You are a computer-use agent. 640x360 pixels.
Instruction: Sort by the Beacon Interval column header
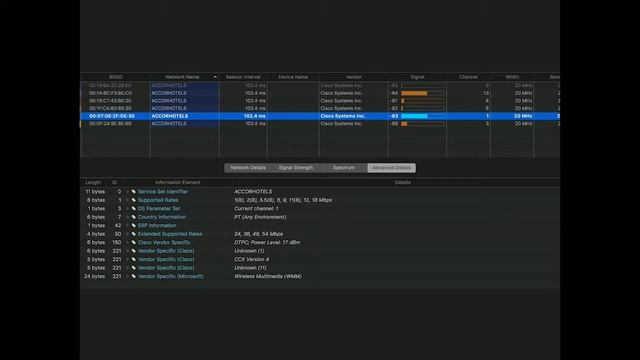click(243, 77)
